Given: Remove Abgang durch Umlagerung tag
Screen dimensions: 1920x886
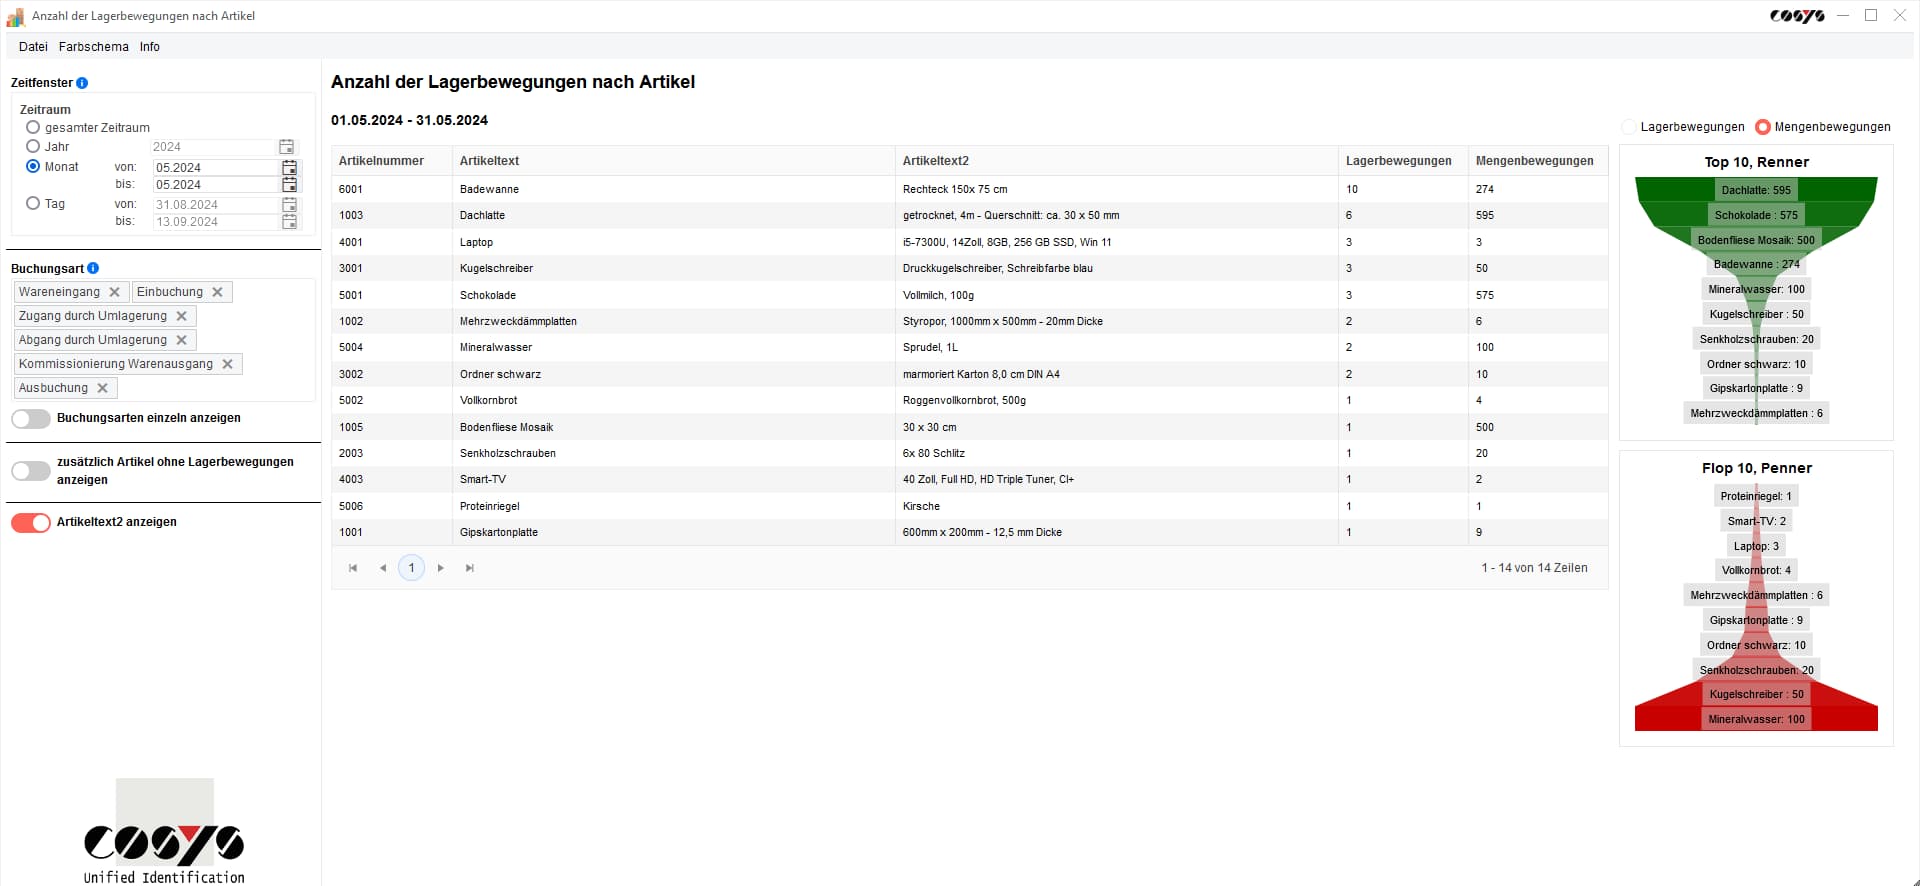Looking at the screenshot, I should (181, 340).
